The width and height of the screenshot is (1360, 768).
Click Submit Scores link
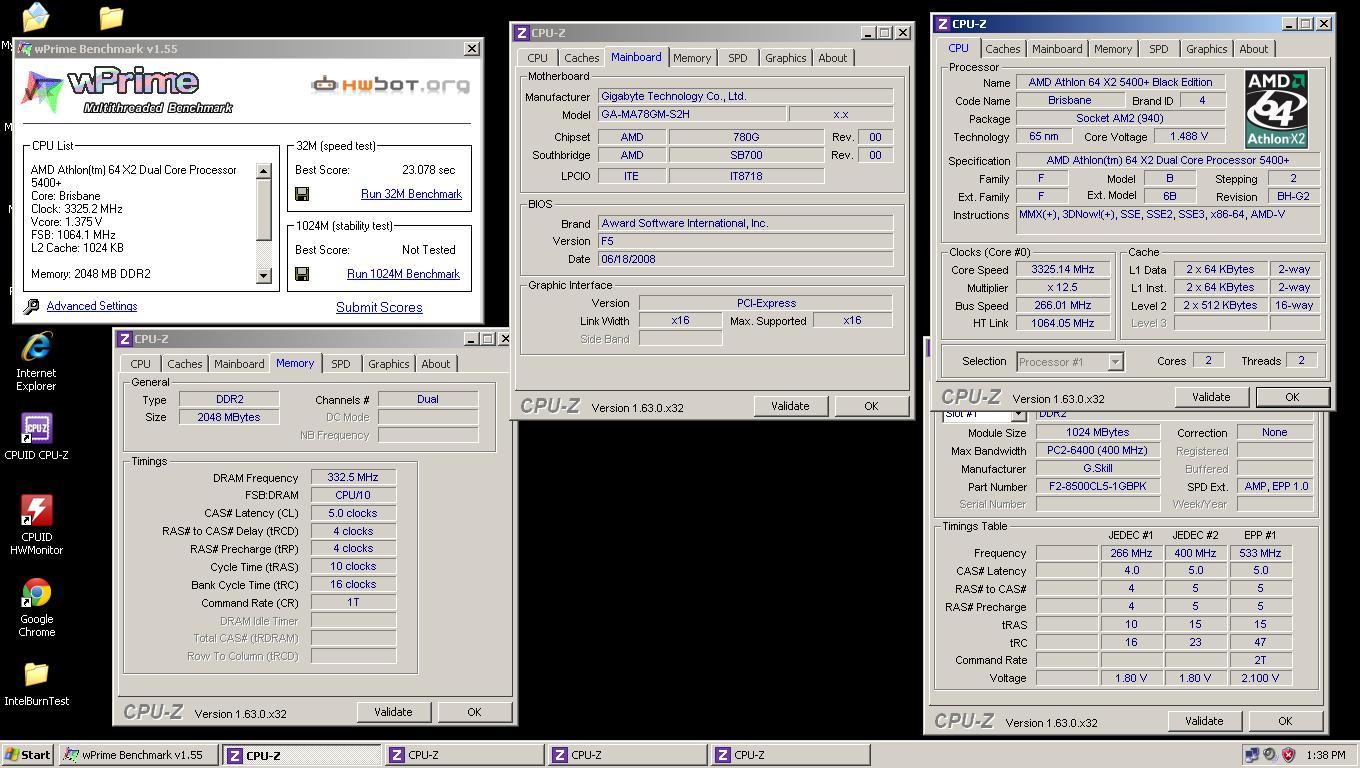click(379, 307)
